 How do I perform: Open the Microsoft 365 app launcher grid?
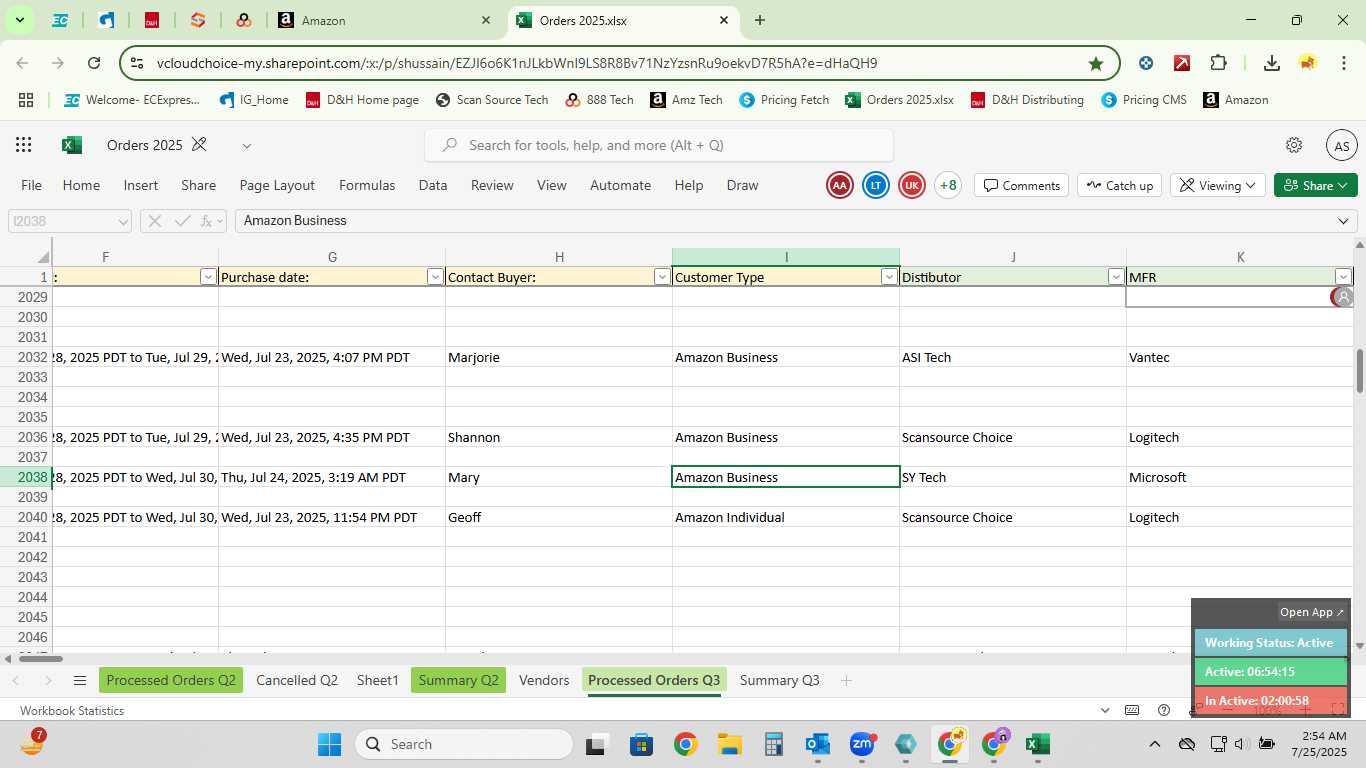23,145
